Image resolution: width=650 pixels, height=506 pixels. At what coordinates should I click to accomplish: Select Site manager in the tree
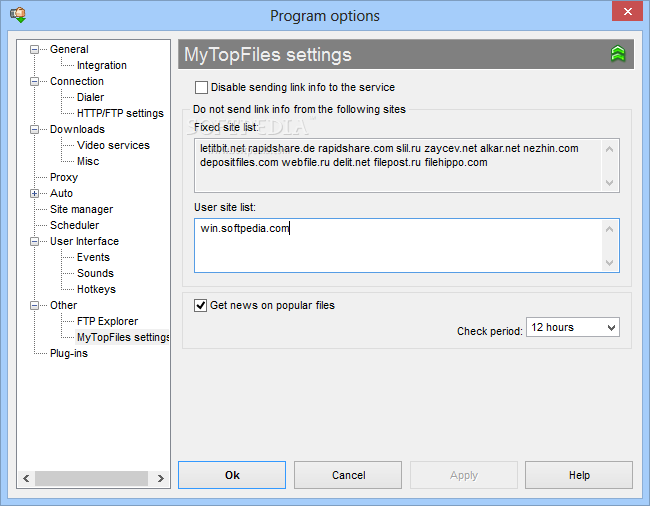point(81,209)
